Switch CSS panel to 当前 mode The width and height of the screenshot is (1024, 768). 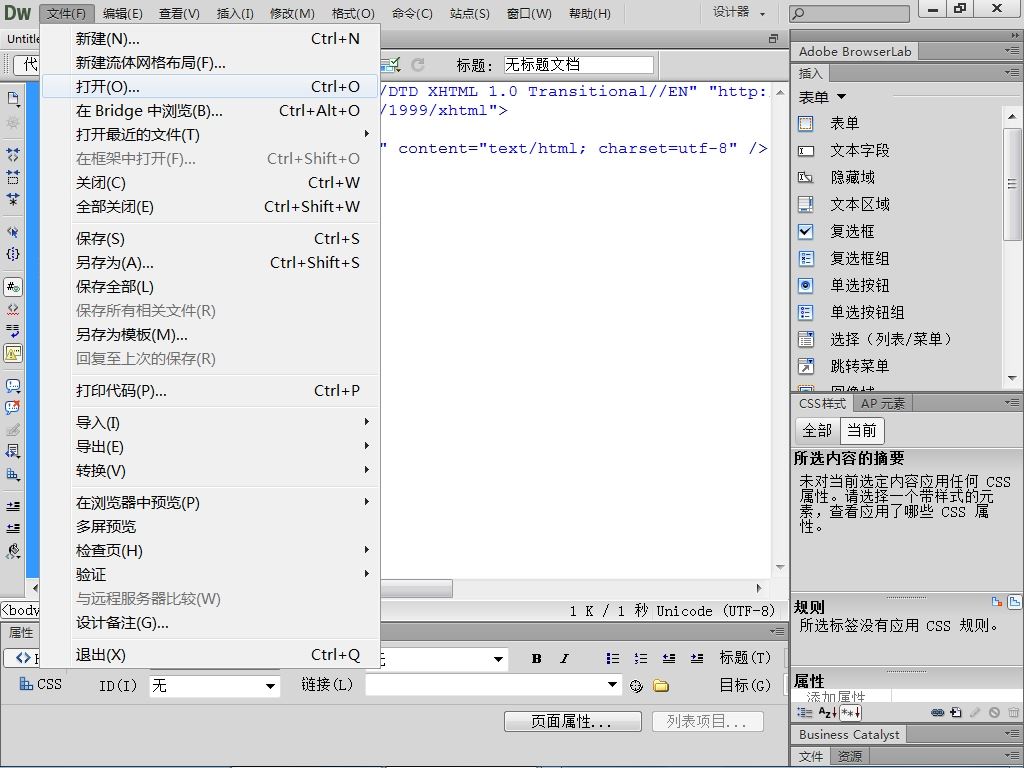pos(862,430)
